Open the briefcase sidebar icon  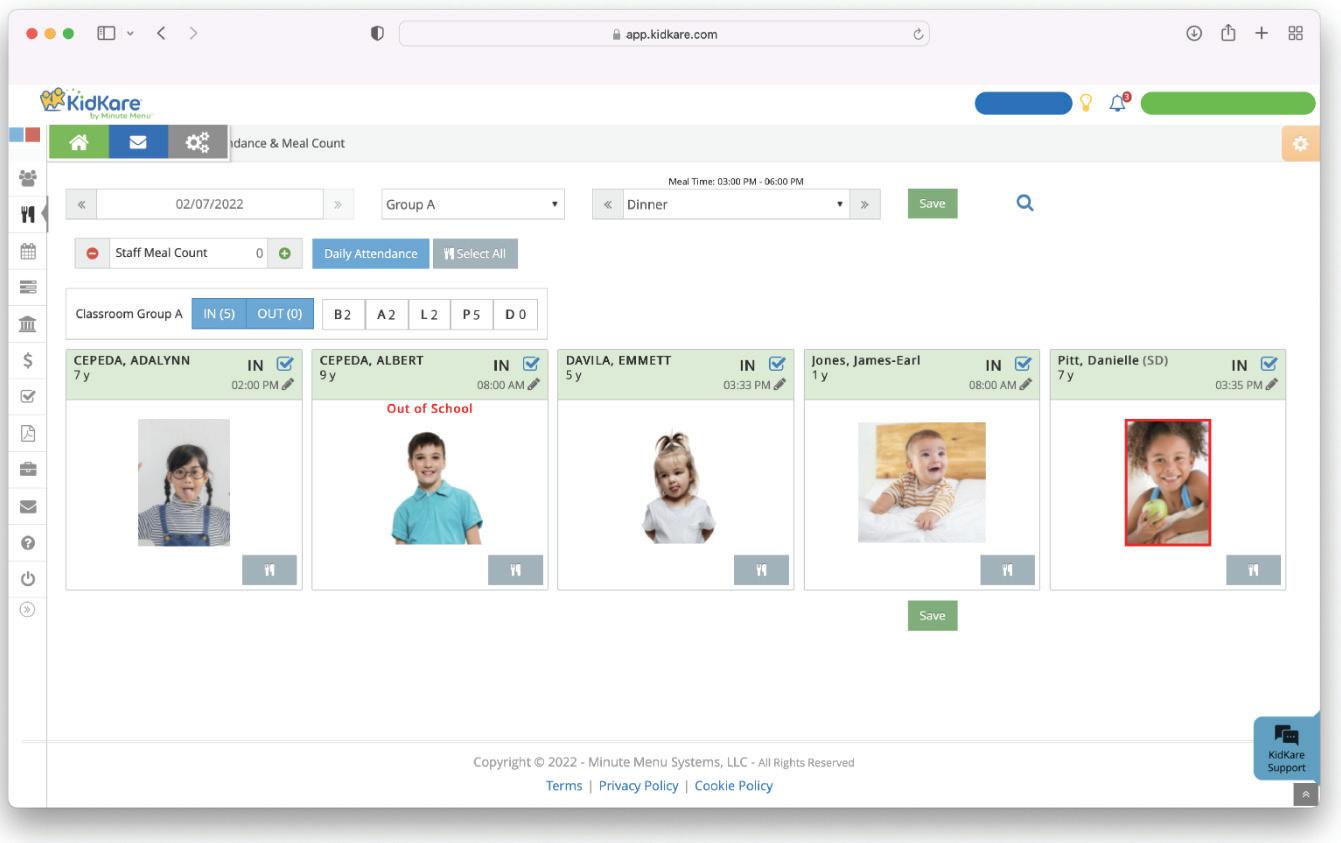(x=28, y=468)
